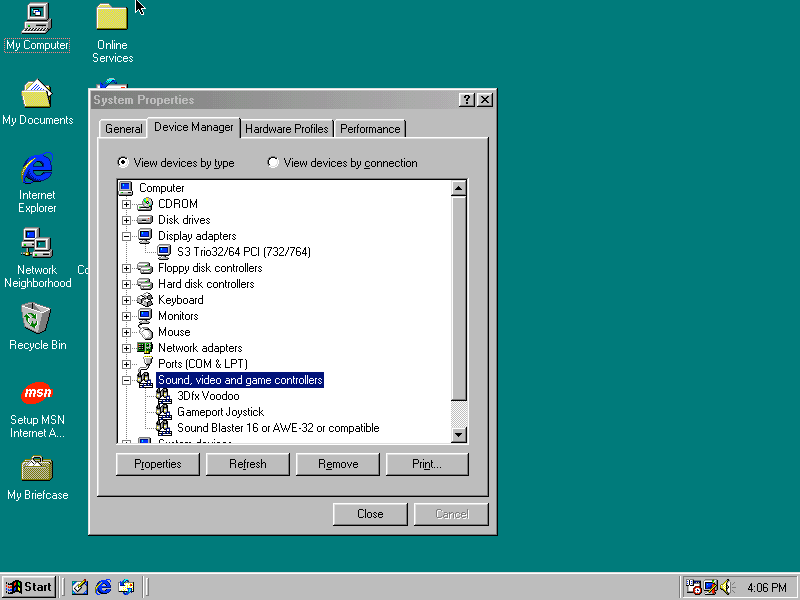Select the Network adapters icon
Screen dimensions: 800x600
(145, 348)
